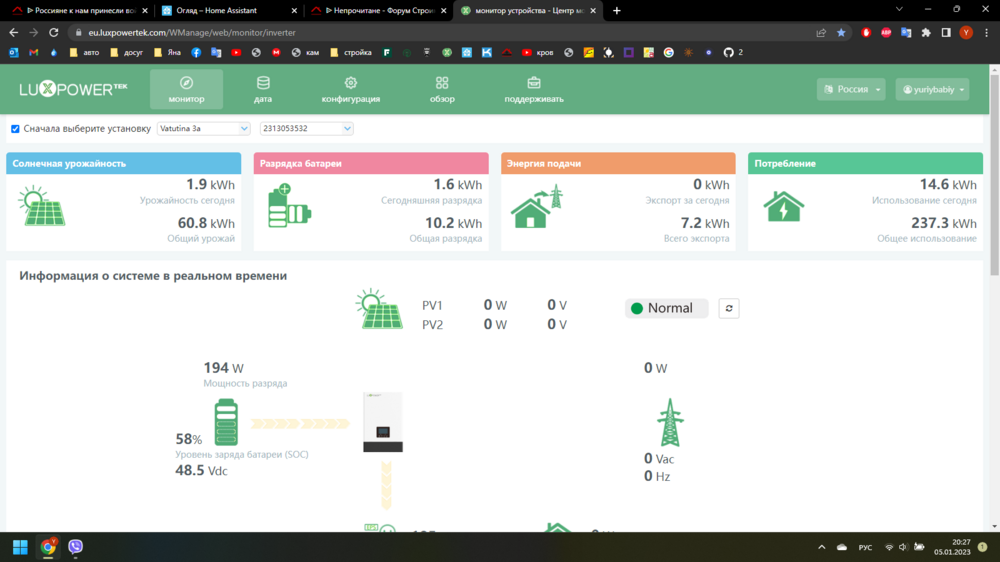Open the 'кам' bookmark
Screen dimensions: 1000x562
[x=305, y=52]
